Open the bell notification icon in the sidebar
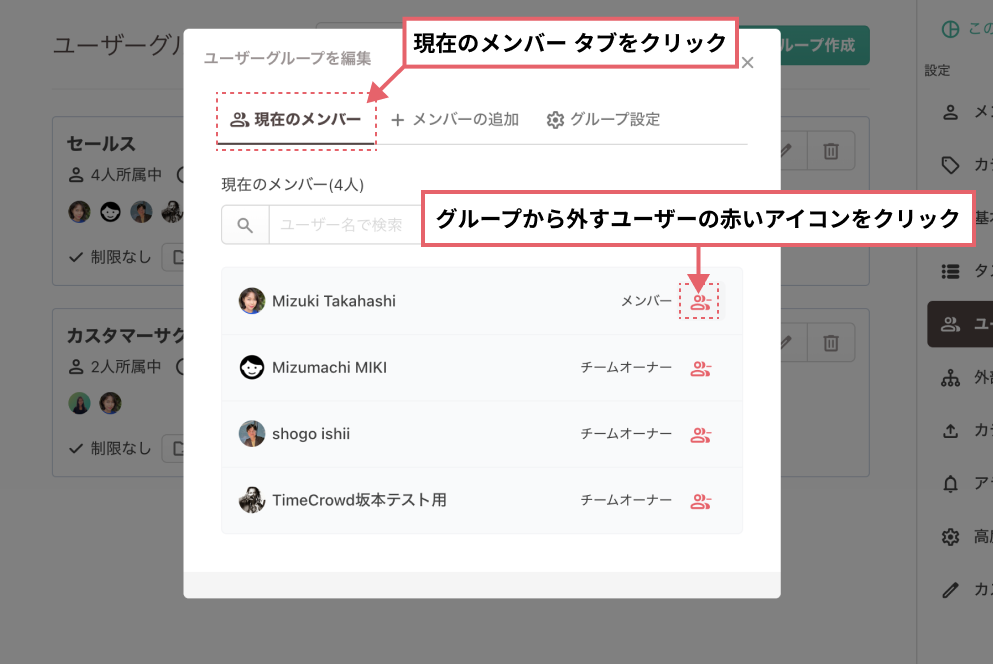The height and width of the screenshot is (664, 993). pos(949,482)
